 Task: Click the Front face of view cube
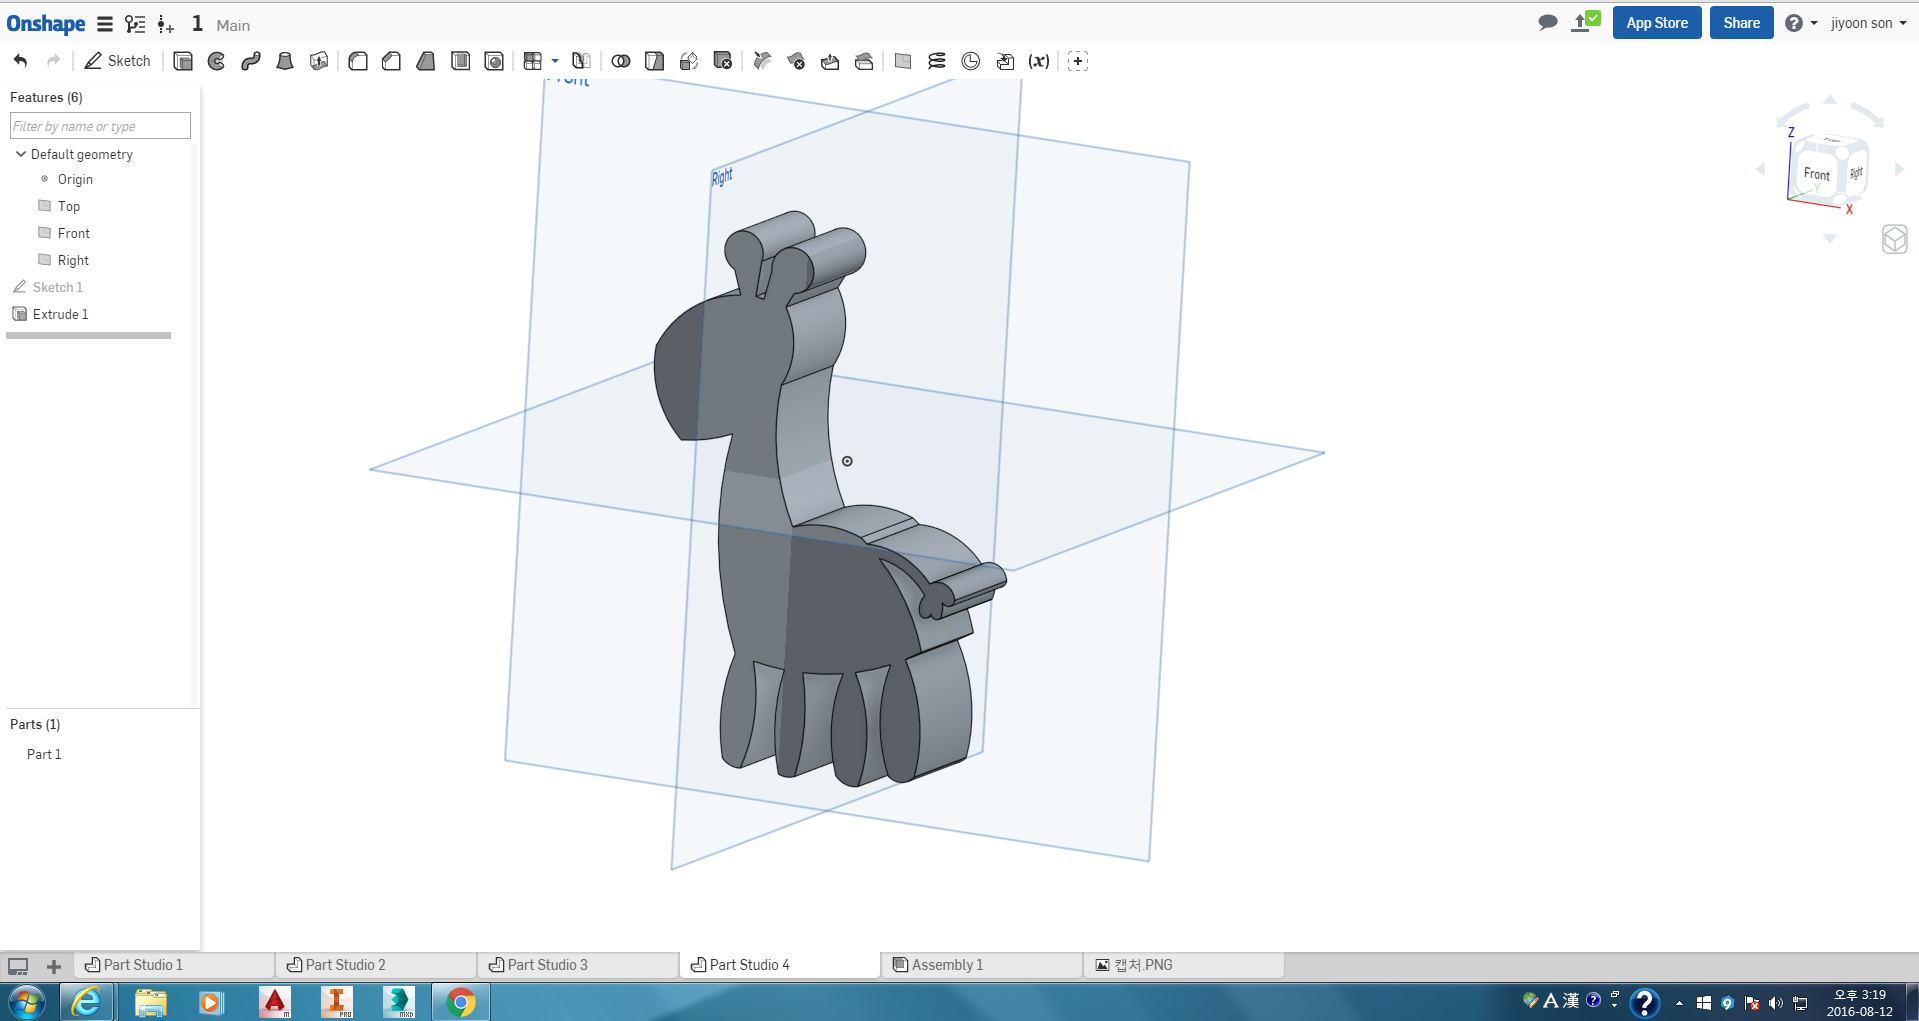point(1816,174)
